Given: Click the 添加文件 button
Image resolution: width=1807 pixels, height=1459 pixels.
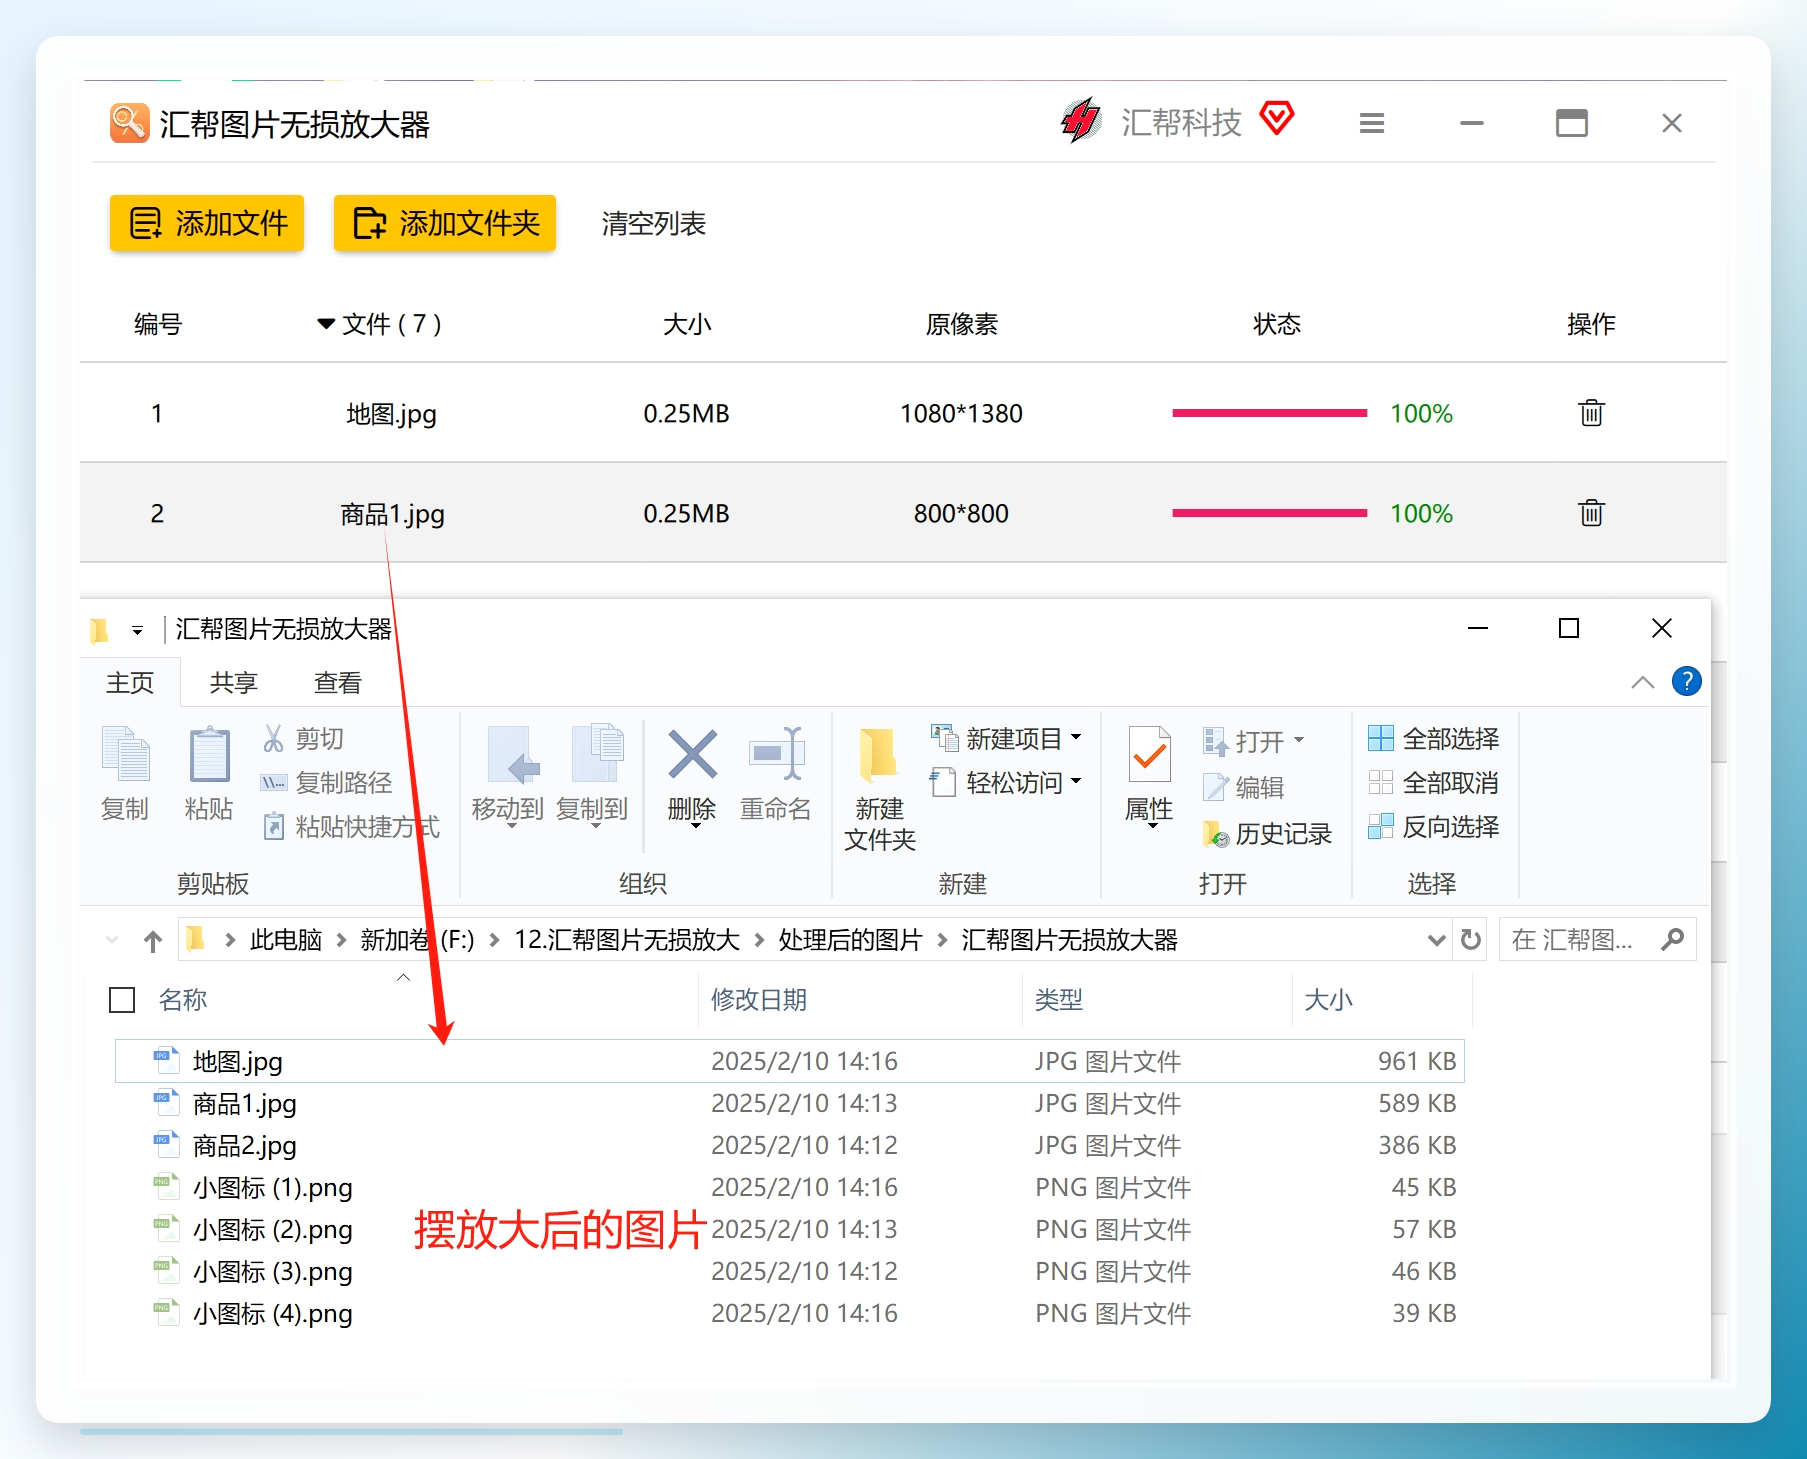Looking at the screenshot, I should [x=207, y=223].
